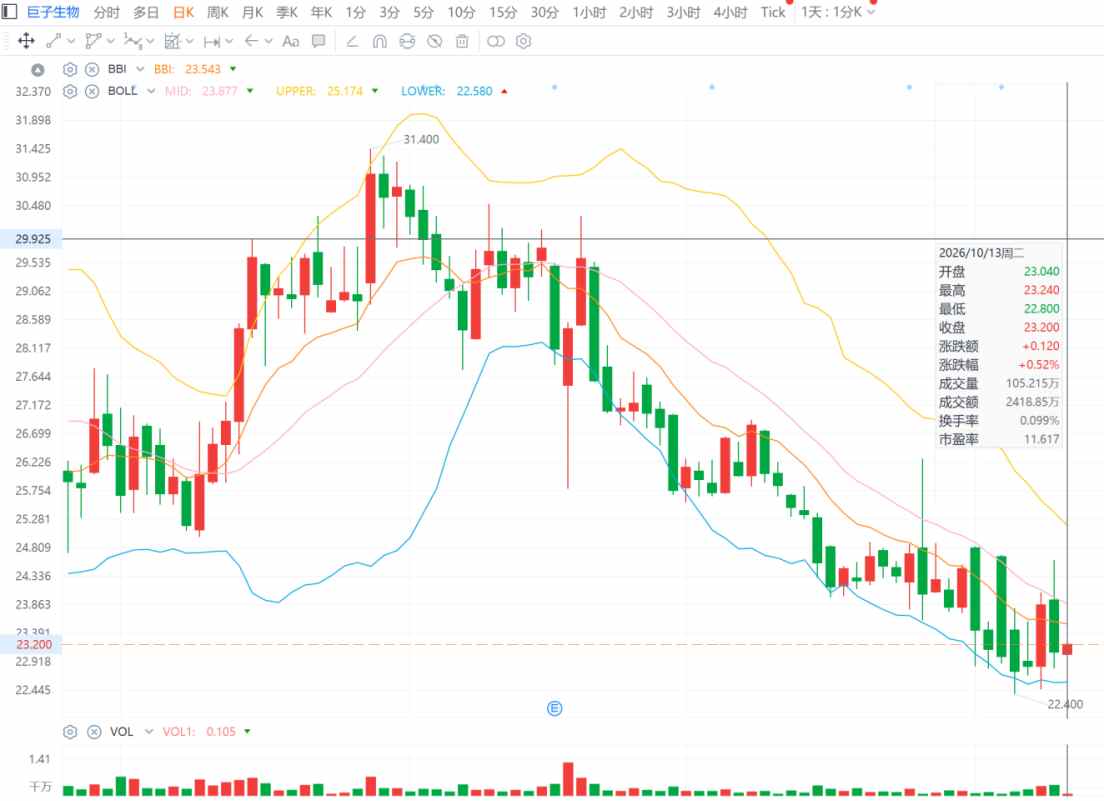Expand the arrow tool options chevron
Screen dimensions: 1104x801
pyautogui.click(x=268, y=42)
